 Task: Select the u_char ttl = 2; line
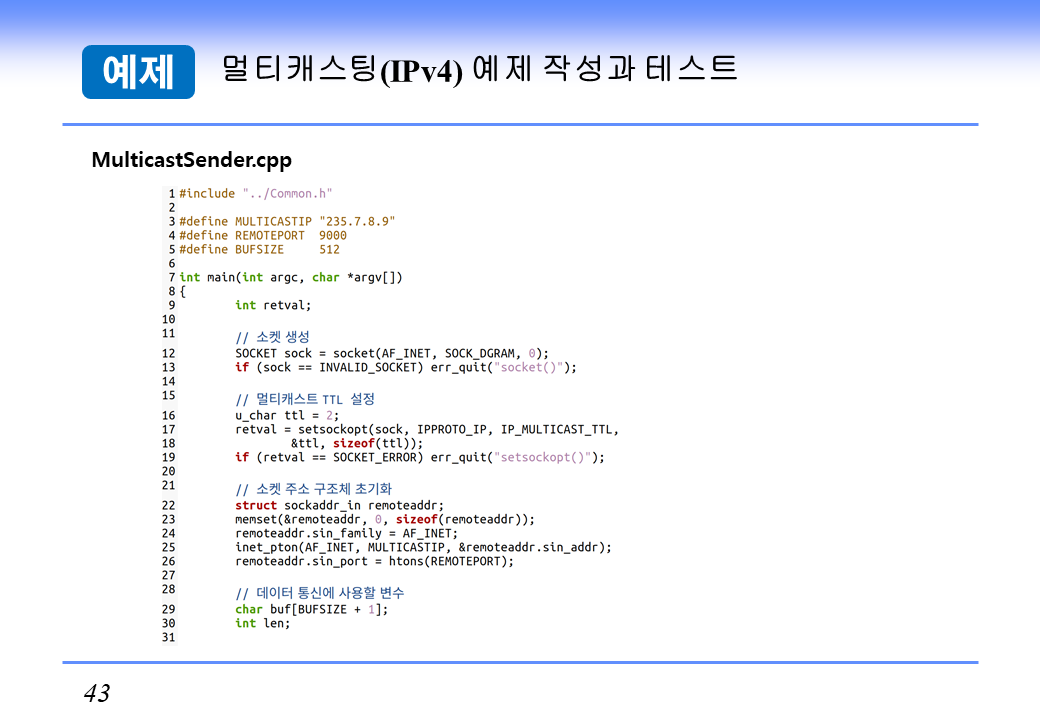click(x=287, y=416)
